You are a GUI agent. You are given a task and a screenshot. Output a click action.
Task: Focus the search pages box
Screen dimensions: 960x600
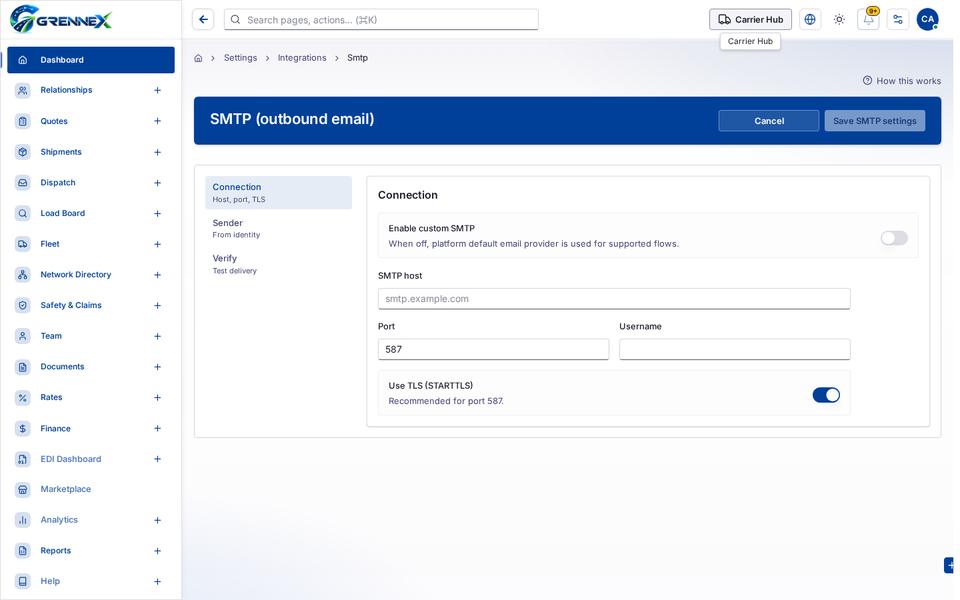[x=381, y=20]
